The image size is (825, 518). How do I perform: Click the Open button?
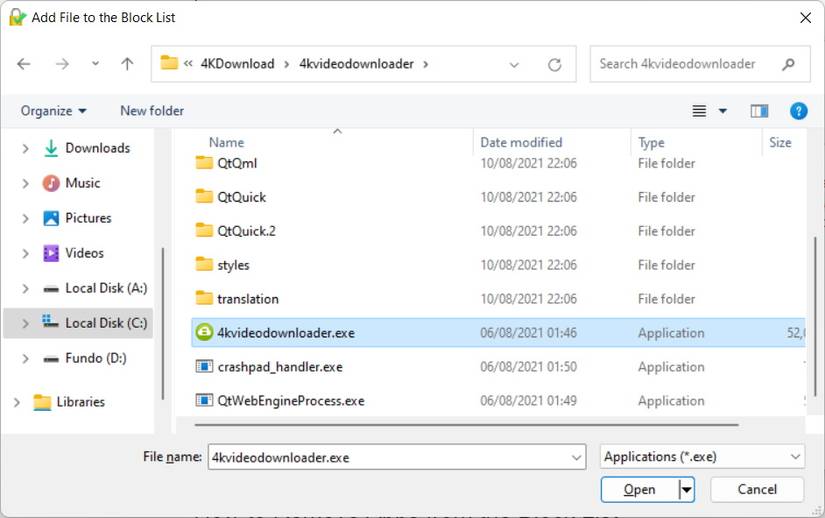click(x=639, y=489)
